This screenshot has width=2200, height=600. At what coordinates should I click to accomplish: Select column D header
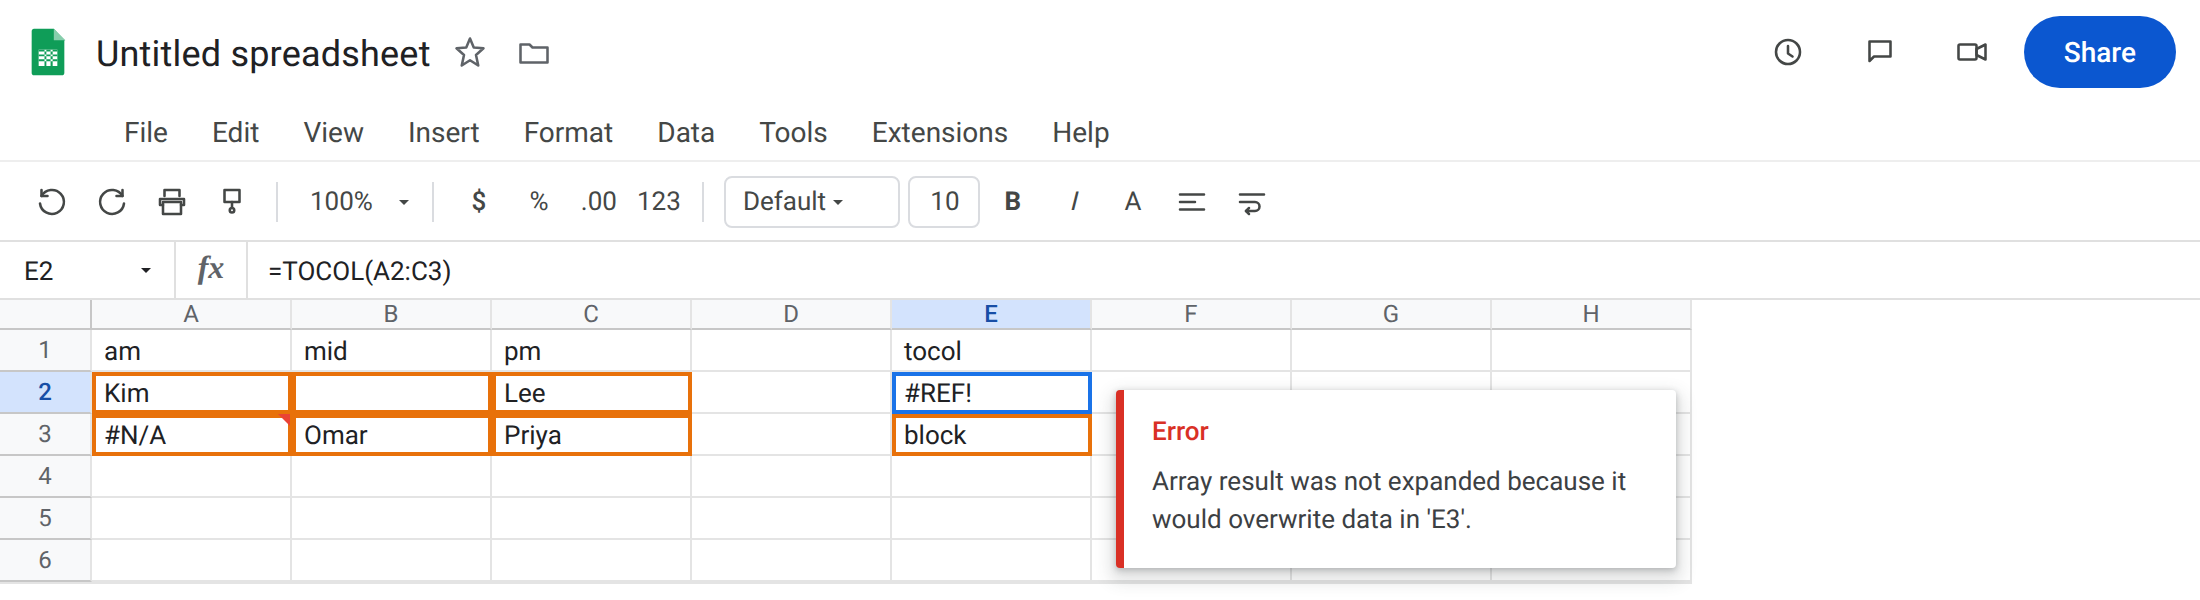click(791, 314)
